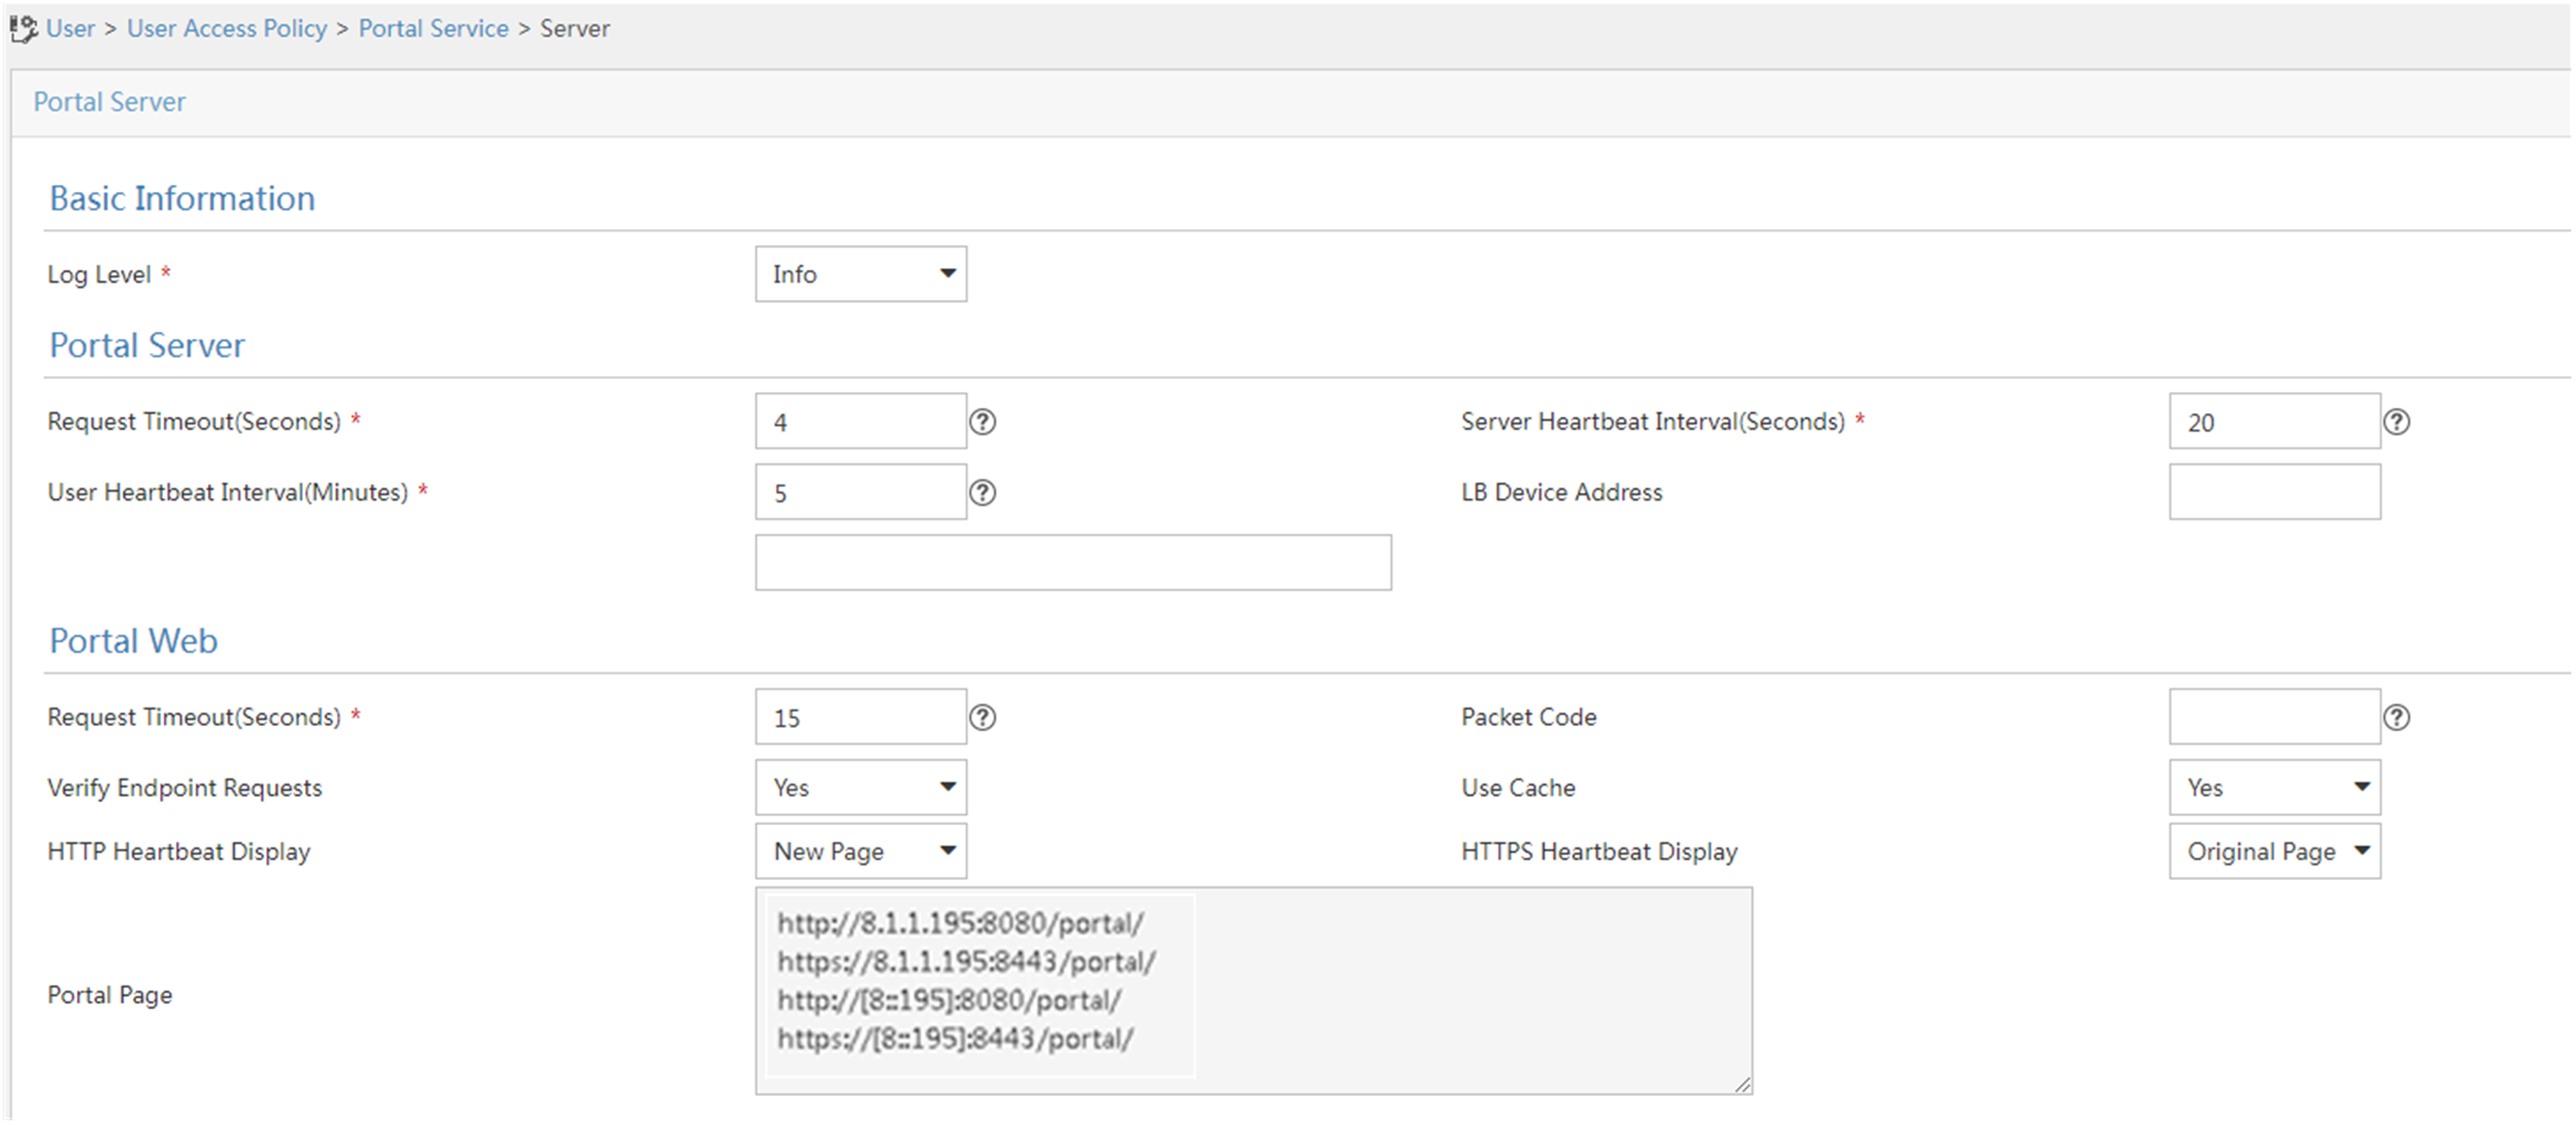Select the Portal Server panel tab
Image resolution: width=2576 pixels, height=1125 pixels.
click(110, 102)
